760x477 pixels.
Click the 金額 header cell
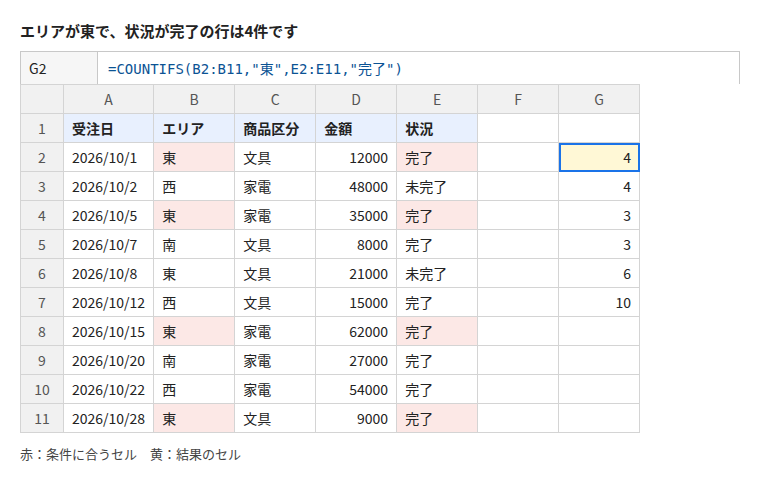356,128
